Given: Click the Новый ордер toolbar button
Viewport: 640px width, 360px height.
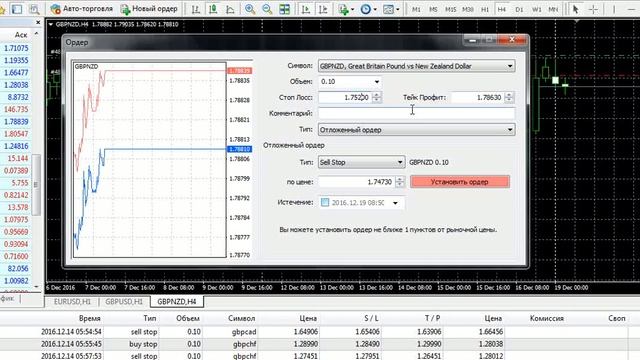Looking at the screenshot, I should (149, 9).
